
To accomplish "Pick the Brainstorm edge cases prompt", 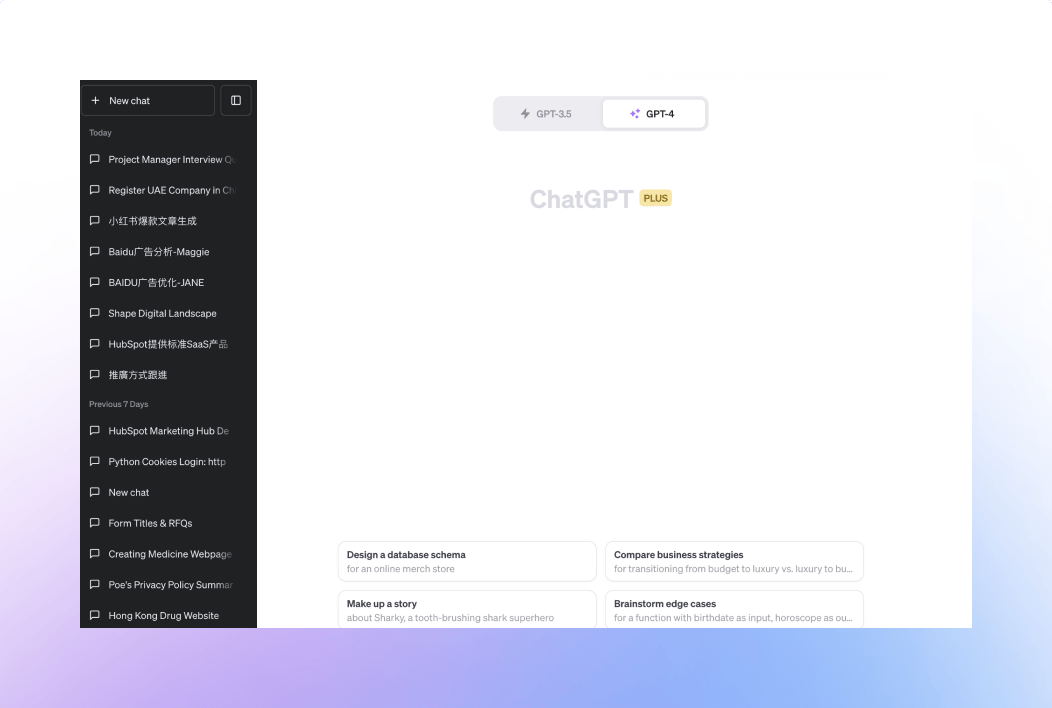I will click(734, 609).
